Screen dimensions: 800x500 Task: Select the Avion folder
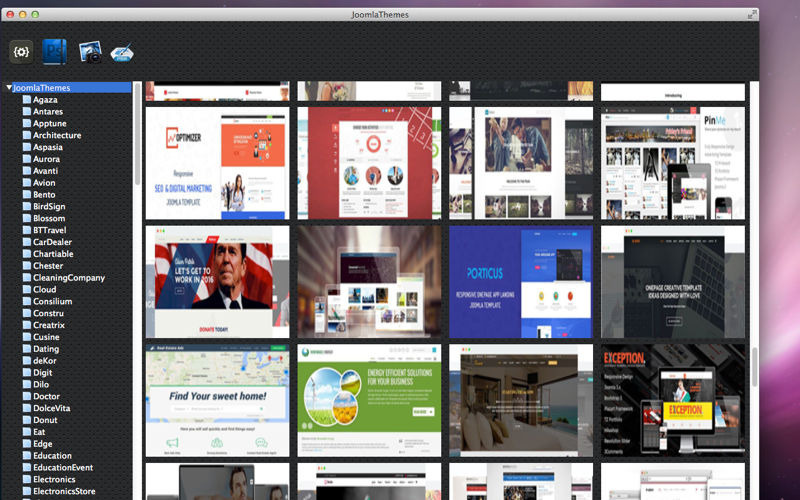coord(44,183)
